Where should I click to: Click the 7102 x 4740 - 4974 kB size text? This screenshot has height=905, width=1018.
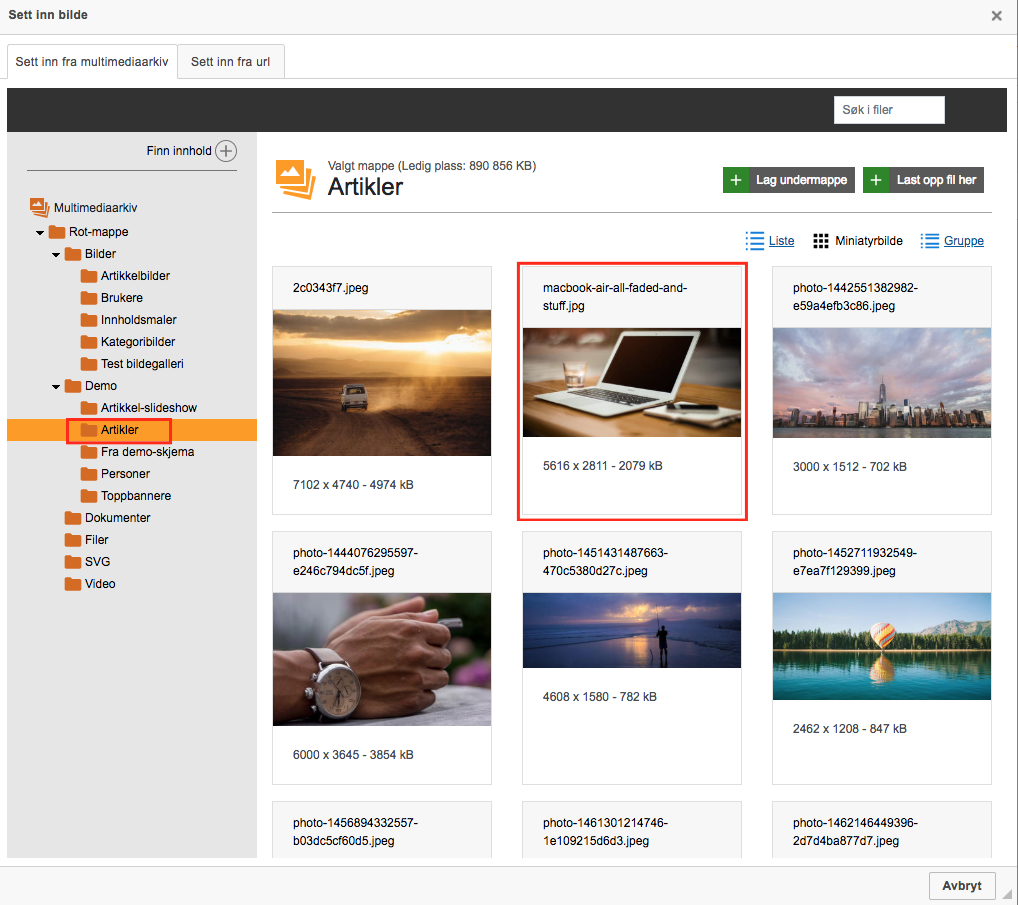tap(353, 485)
